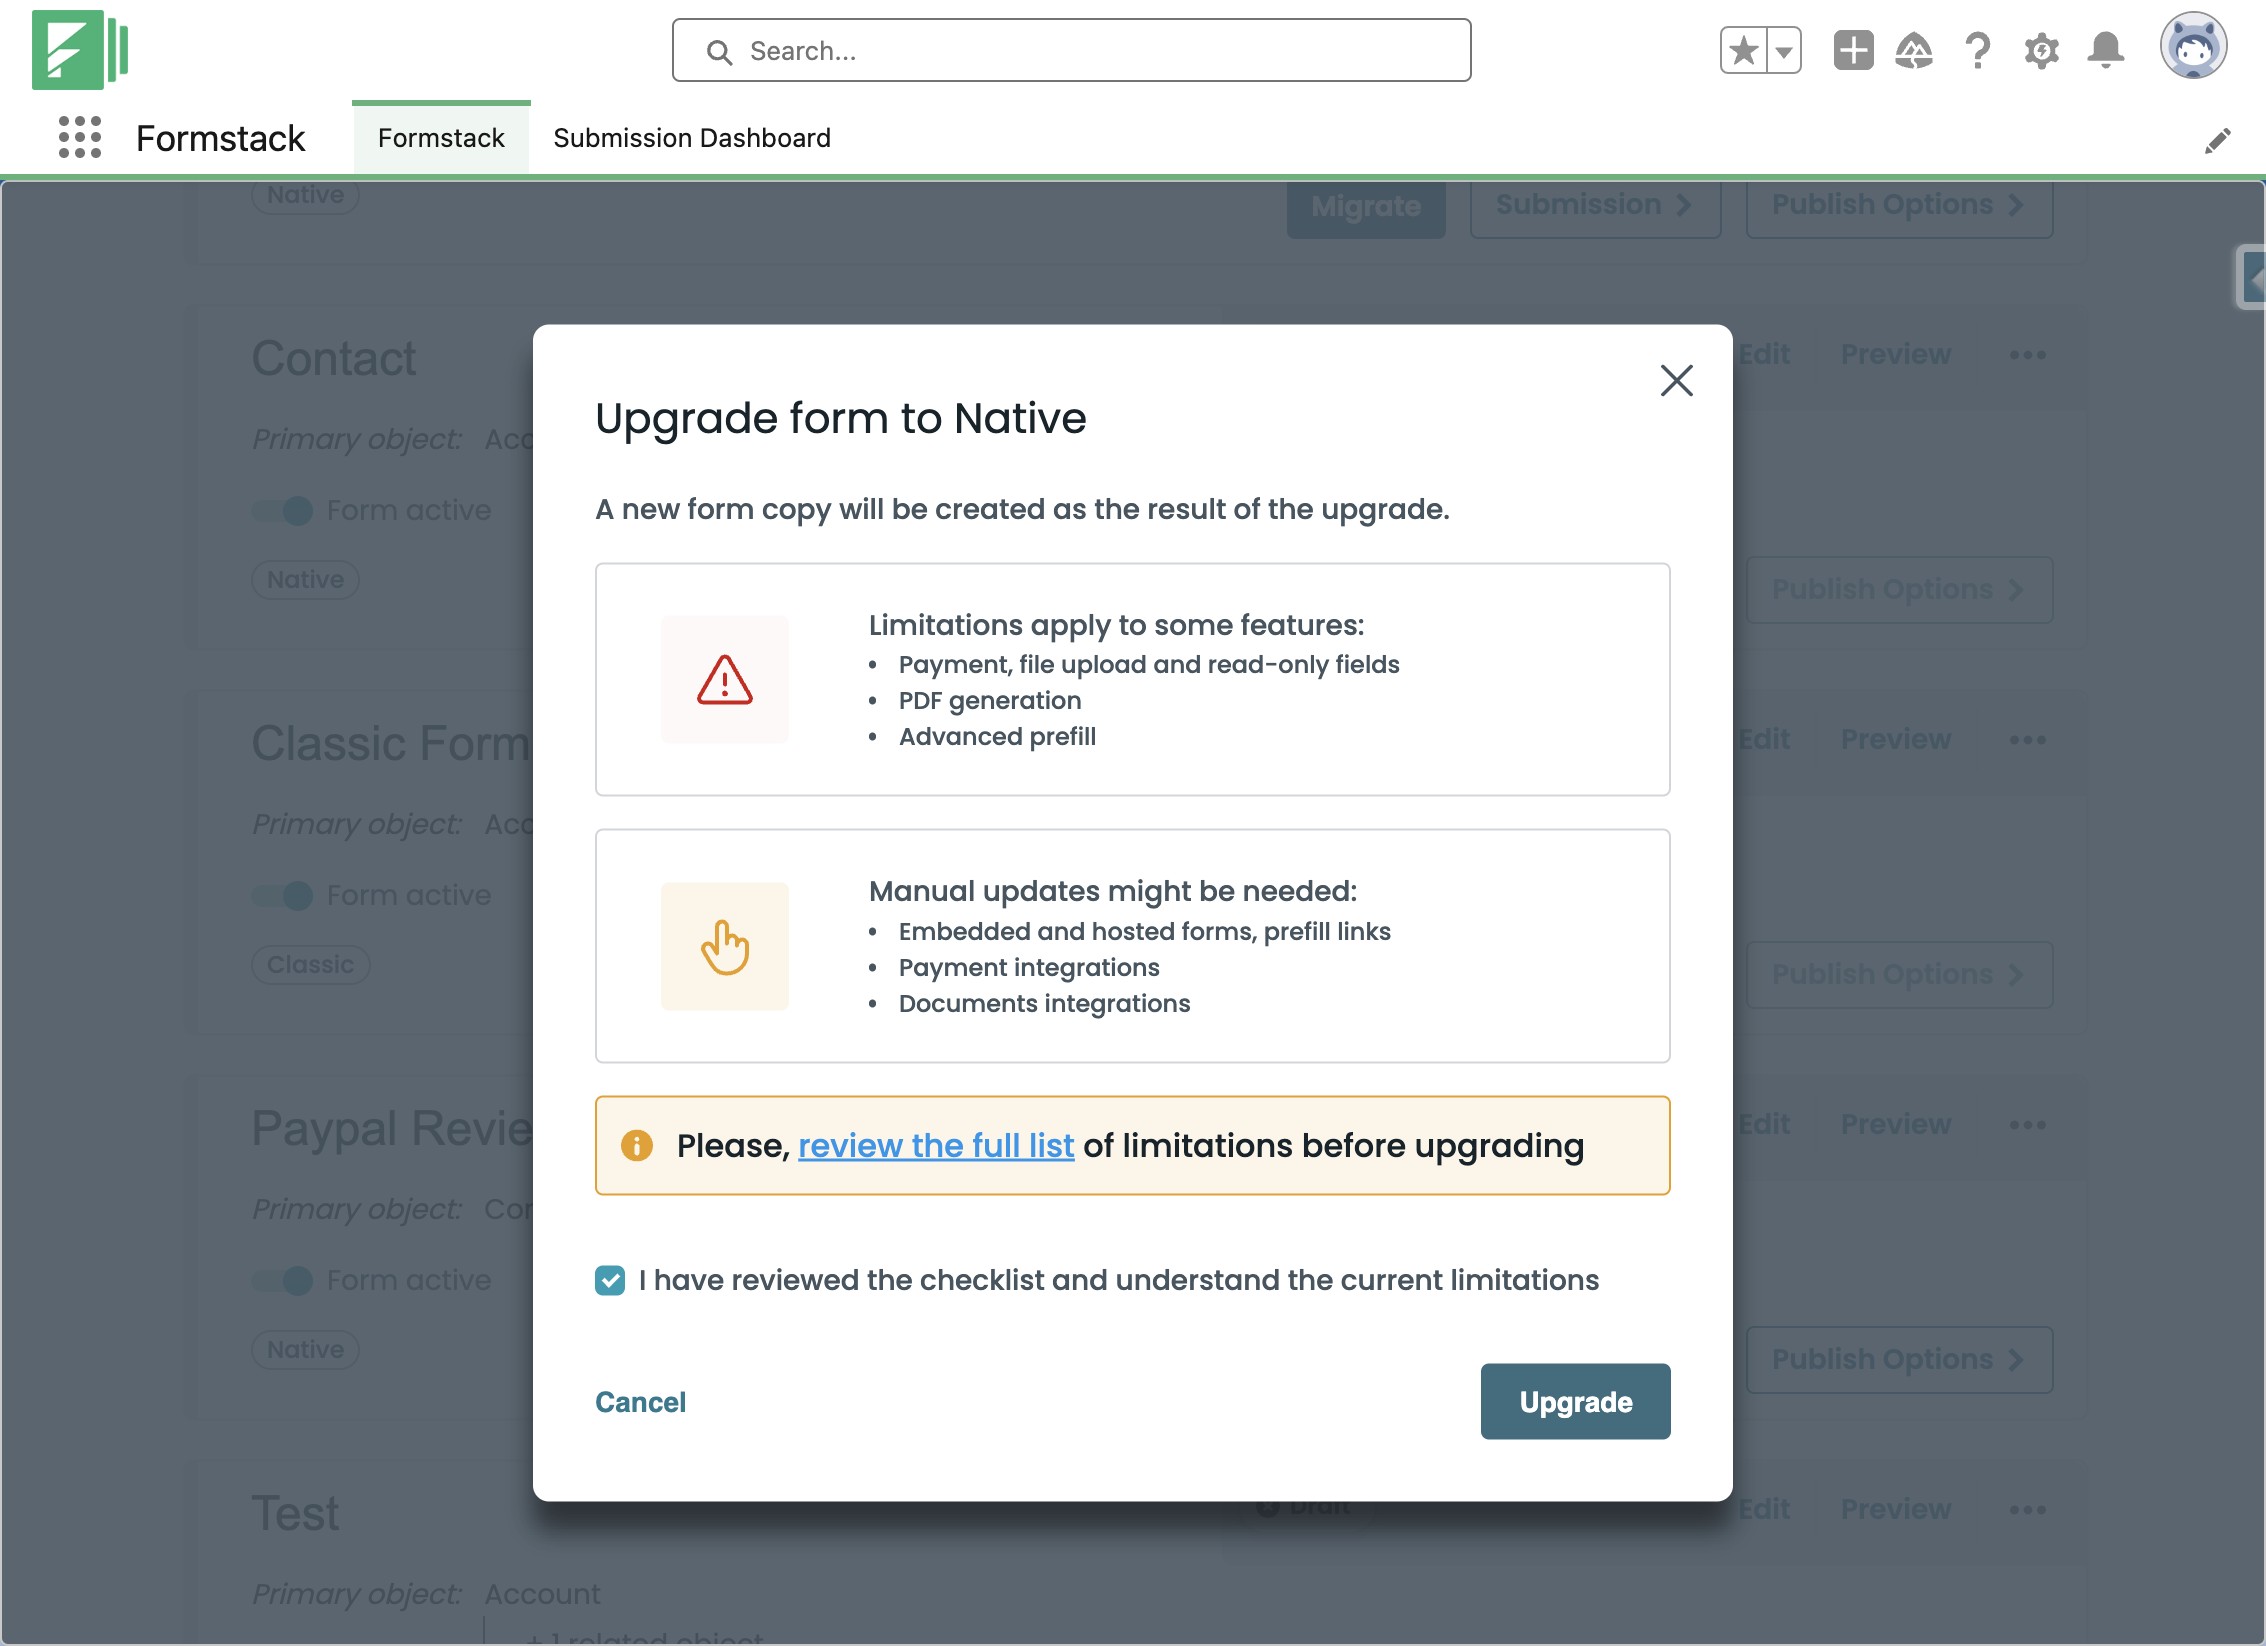Open the global actions plus icon
2266x1646 pixels.
click(1852, 50)
